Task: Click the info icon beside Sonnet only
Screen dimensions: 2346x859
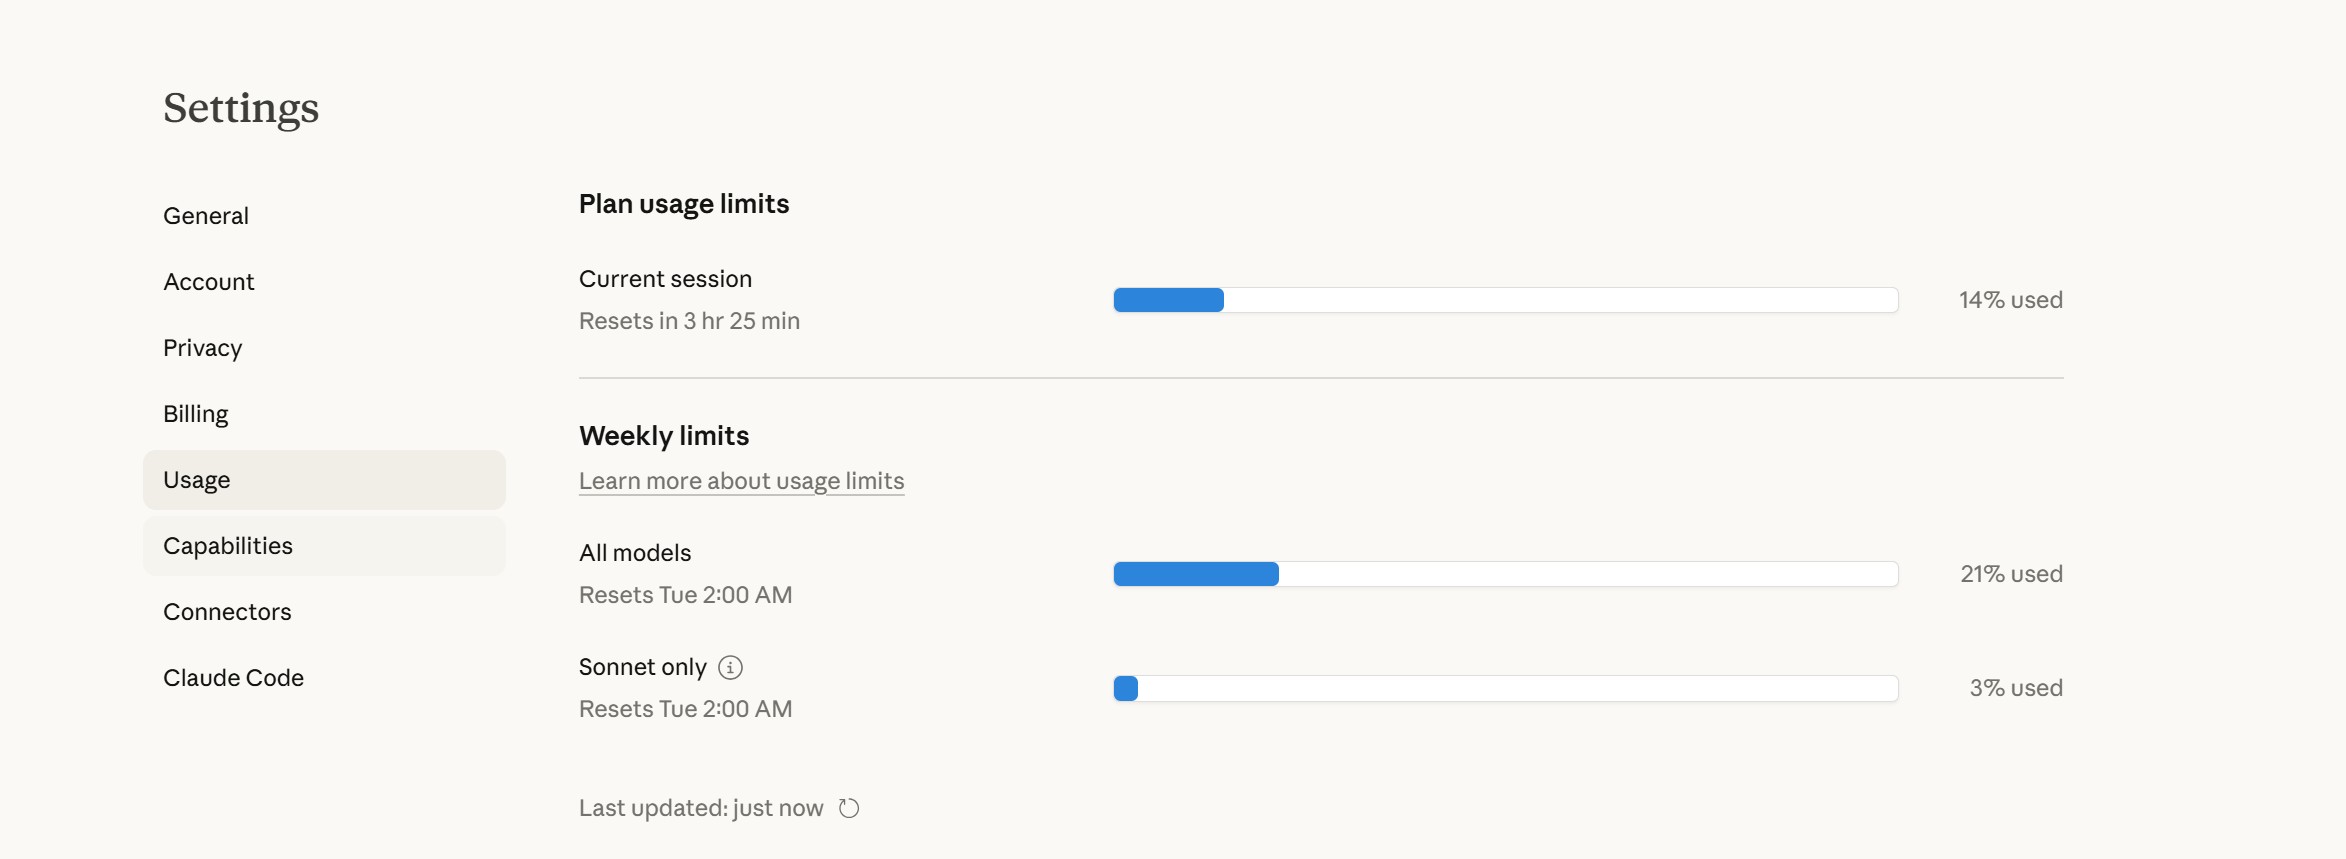Action: (731, 667)
